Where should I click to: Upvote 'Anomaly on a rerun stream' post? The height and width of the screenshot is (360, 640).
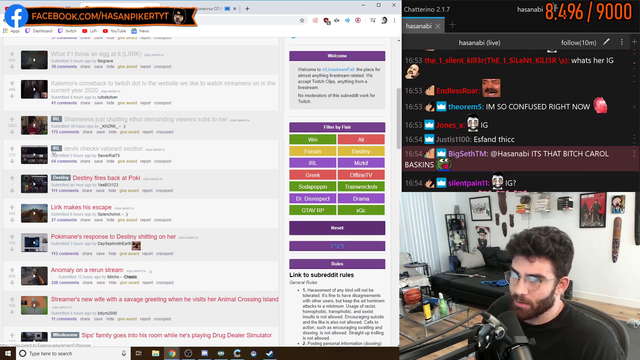click(x=12, y=270)
